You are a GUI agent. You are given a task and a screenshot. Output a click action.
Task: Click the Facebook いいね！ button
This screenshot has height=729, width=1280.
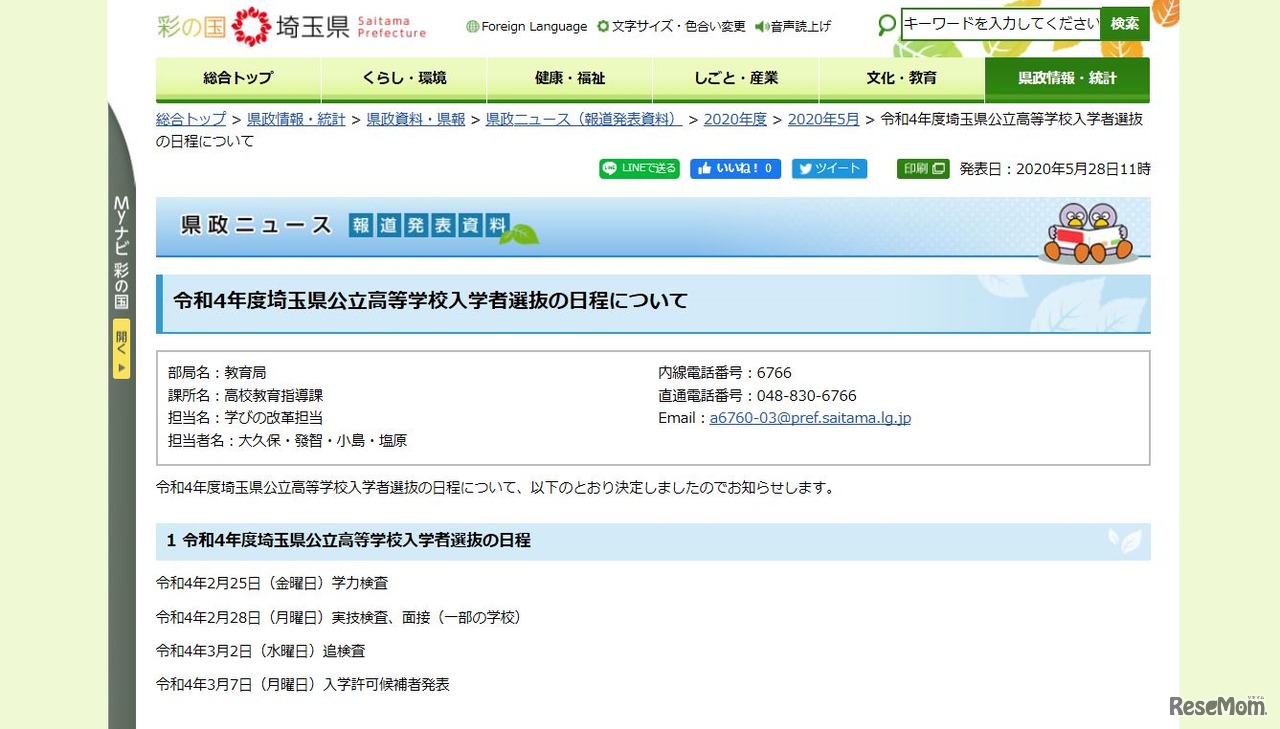click(735, 168)
